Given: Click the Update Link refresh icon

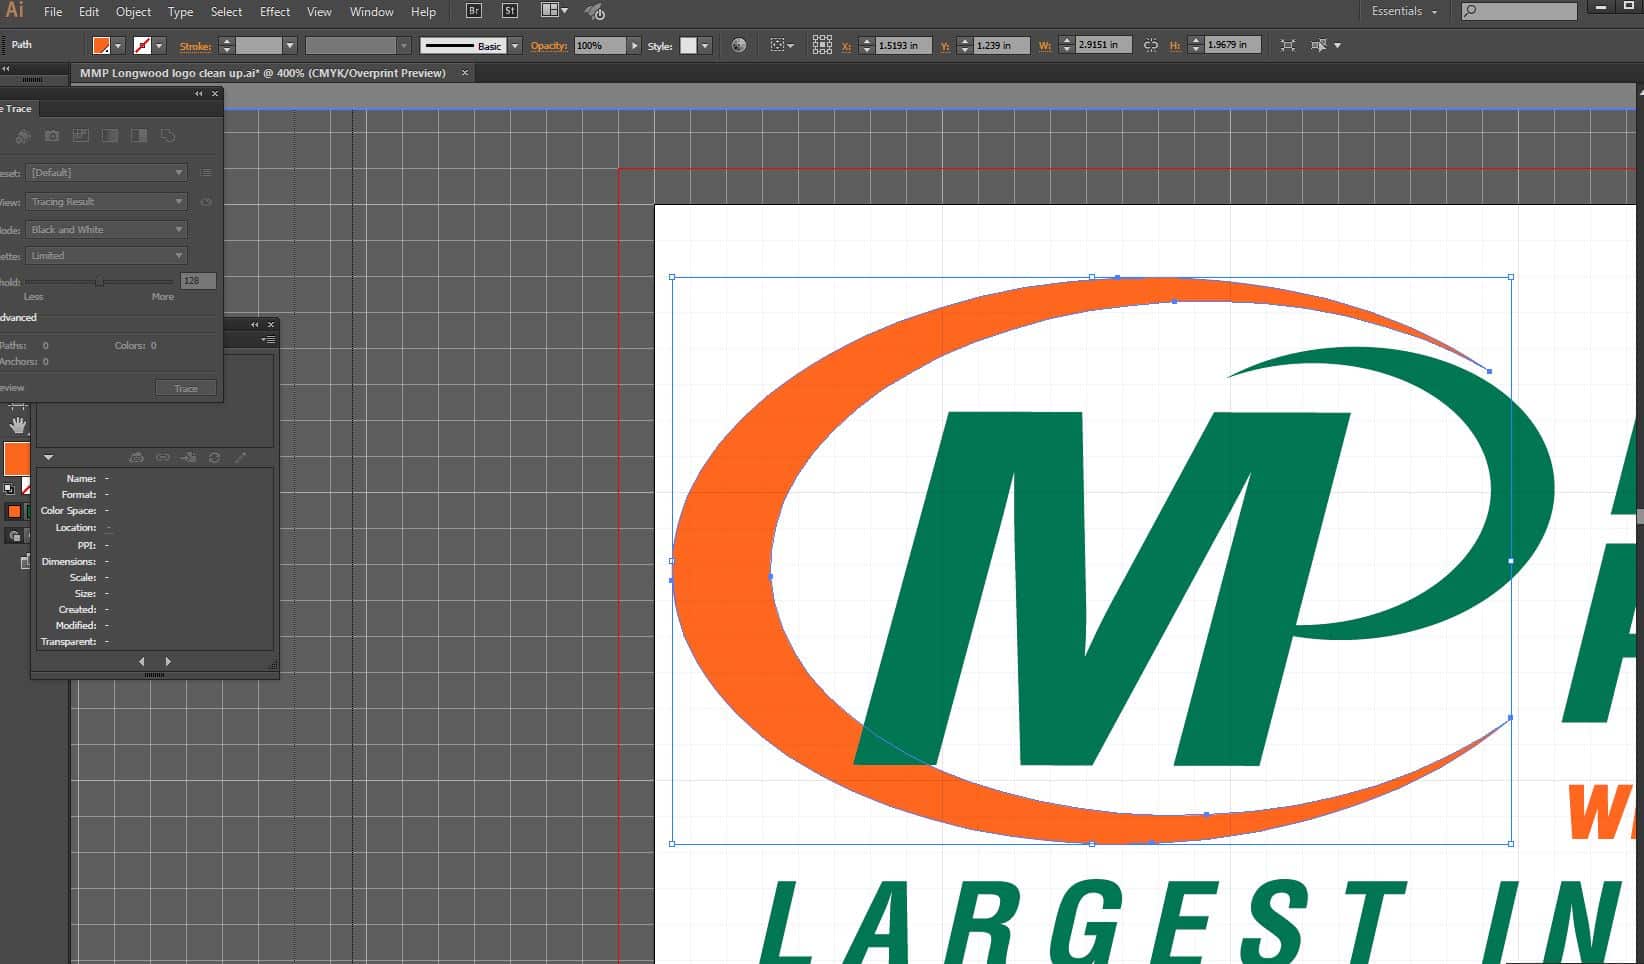Looking at the screenshot, I should tap(214, 458).
